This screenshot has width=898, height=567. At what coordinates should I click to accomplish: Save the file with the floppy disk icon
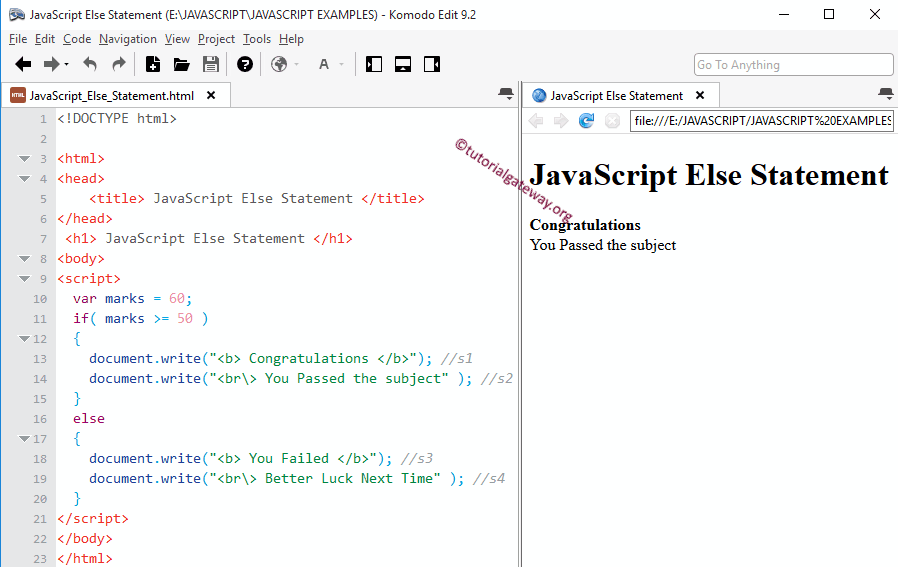(x=211, y=64)
